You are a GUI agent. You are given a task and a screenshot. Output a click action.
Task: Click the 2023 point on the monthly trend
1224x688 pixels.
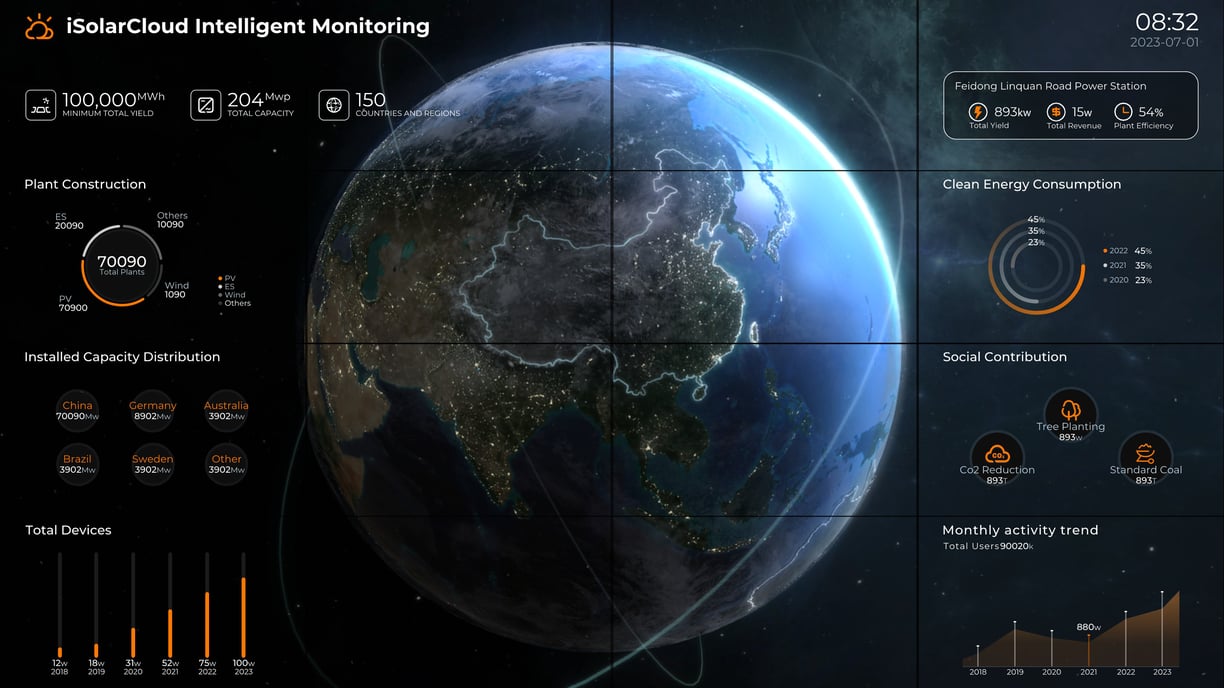coord(1162,592)
